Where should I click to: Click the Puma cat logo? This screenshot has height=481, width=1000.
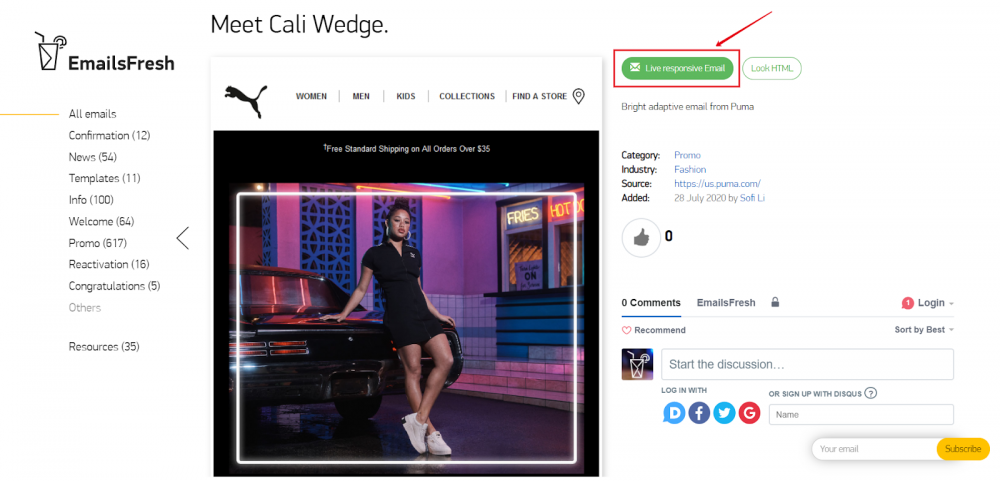tap(246, 101)
